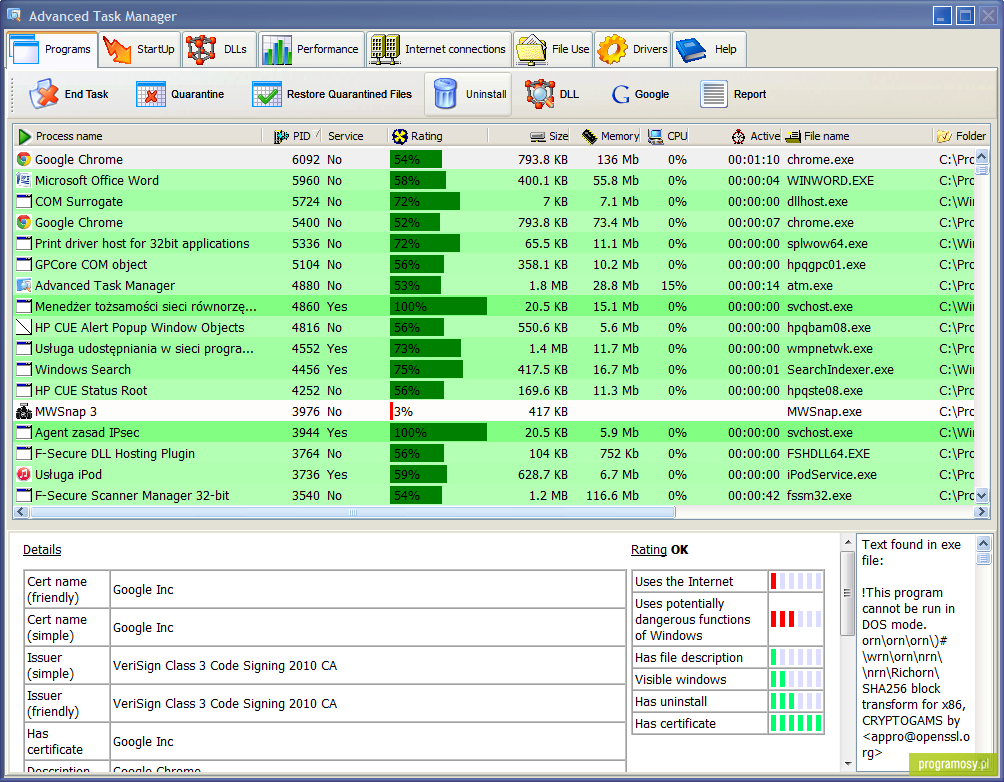The width and height of the screenshot is (1004, 782).
Task: Switch to the Drivers tab
Action: point(633,49)
